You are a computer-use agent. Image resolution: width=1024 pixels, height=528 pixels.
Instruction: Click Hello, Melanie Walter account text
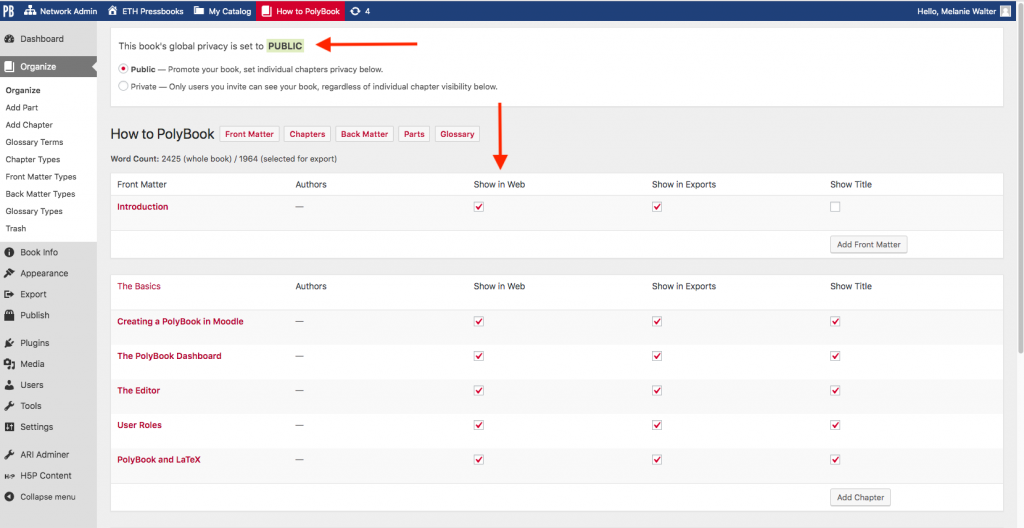[x=957, y=11]
